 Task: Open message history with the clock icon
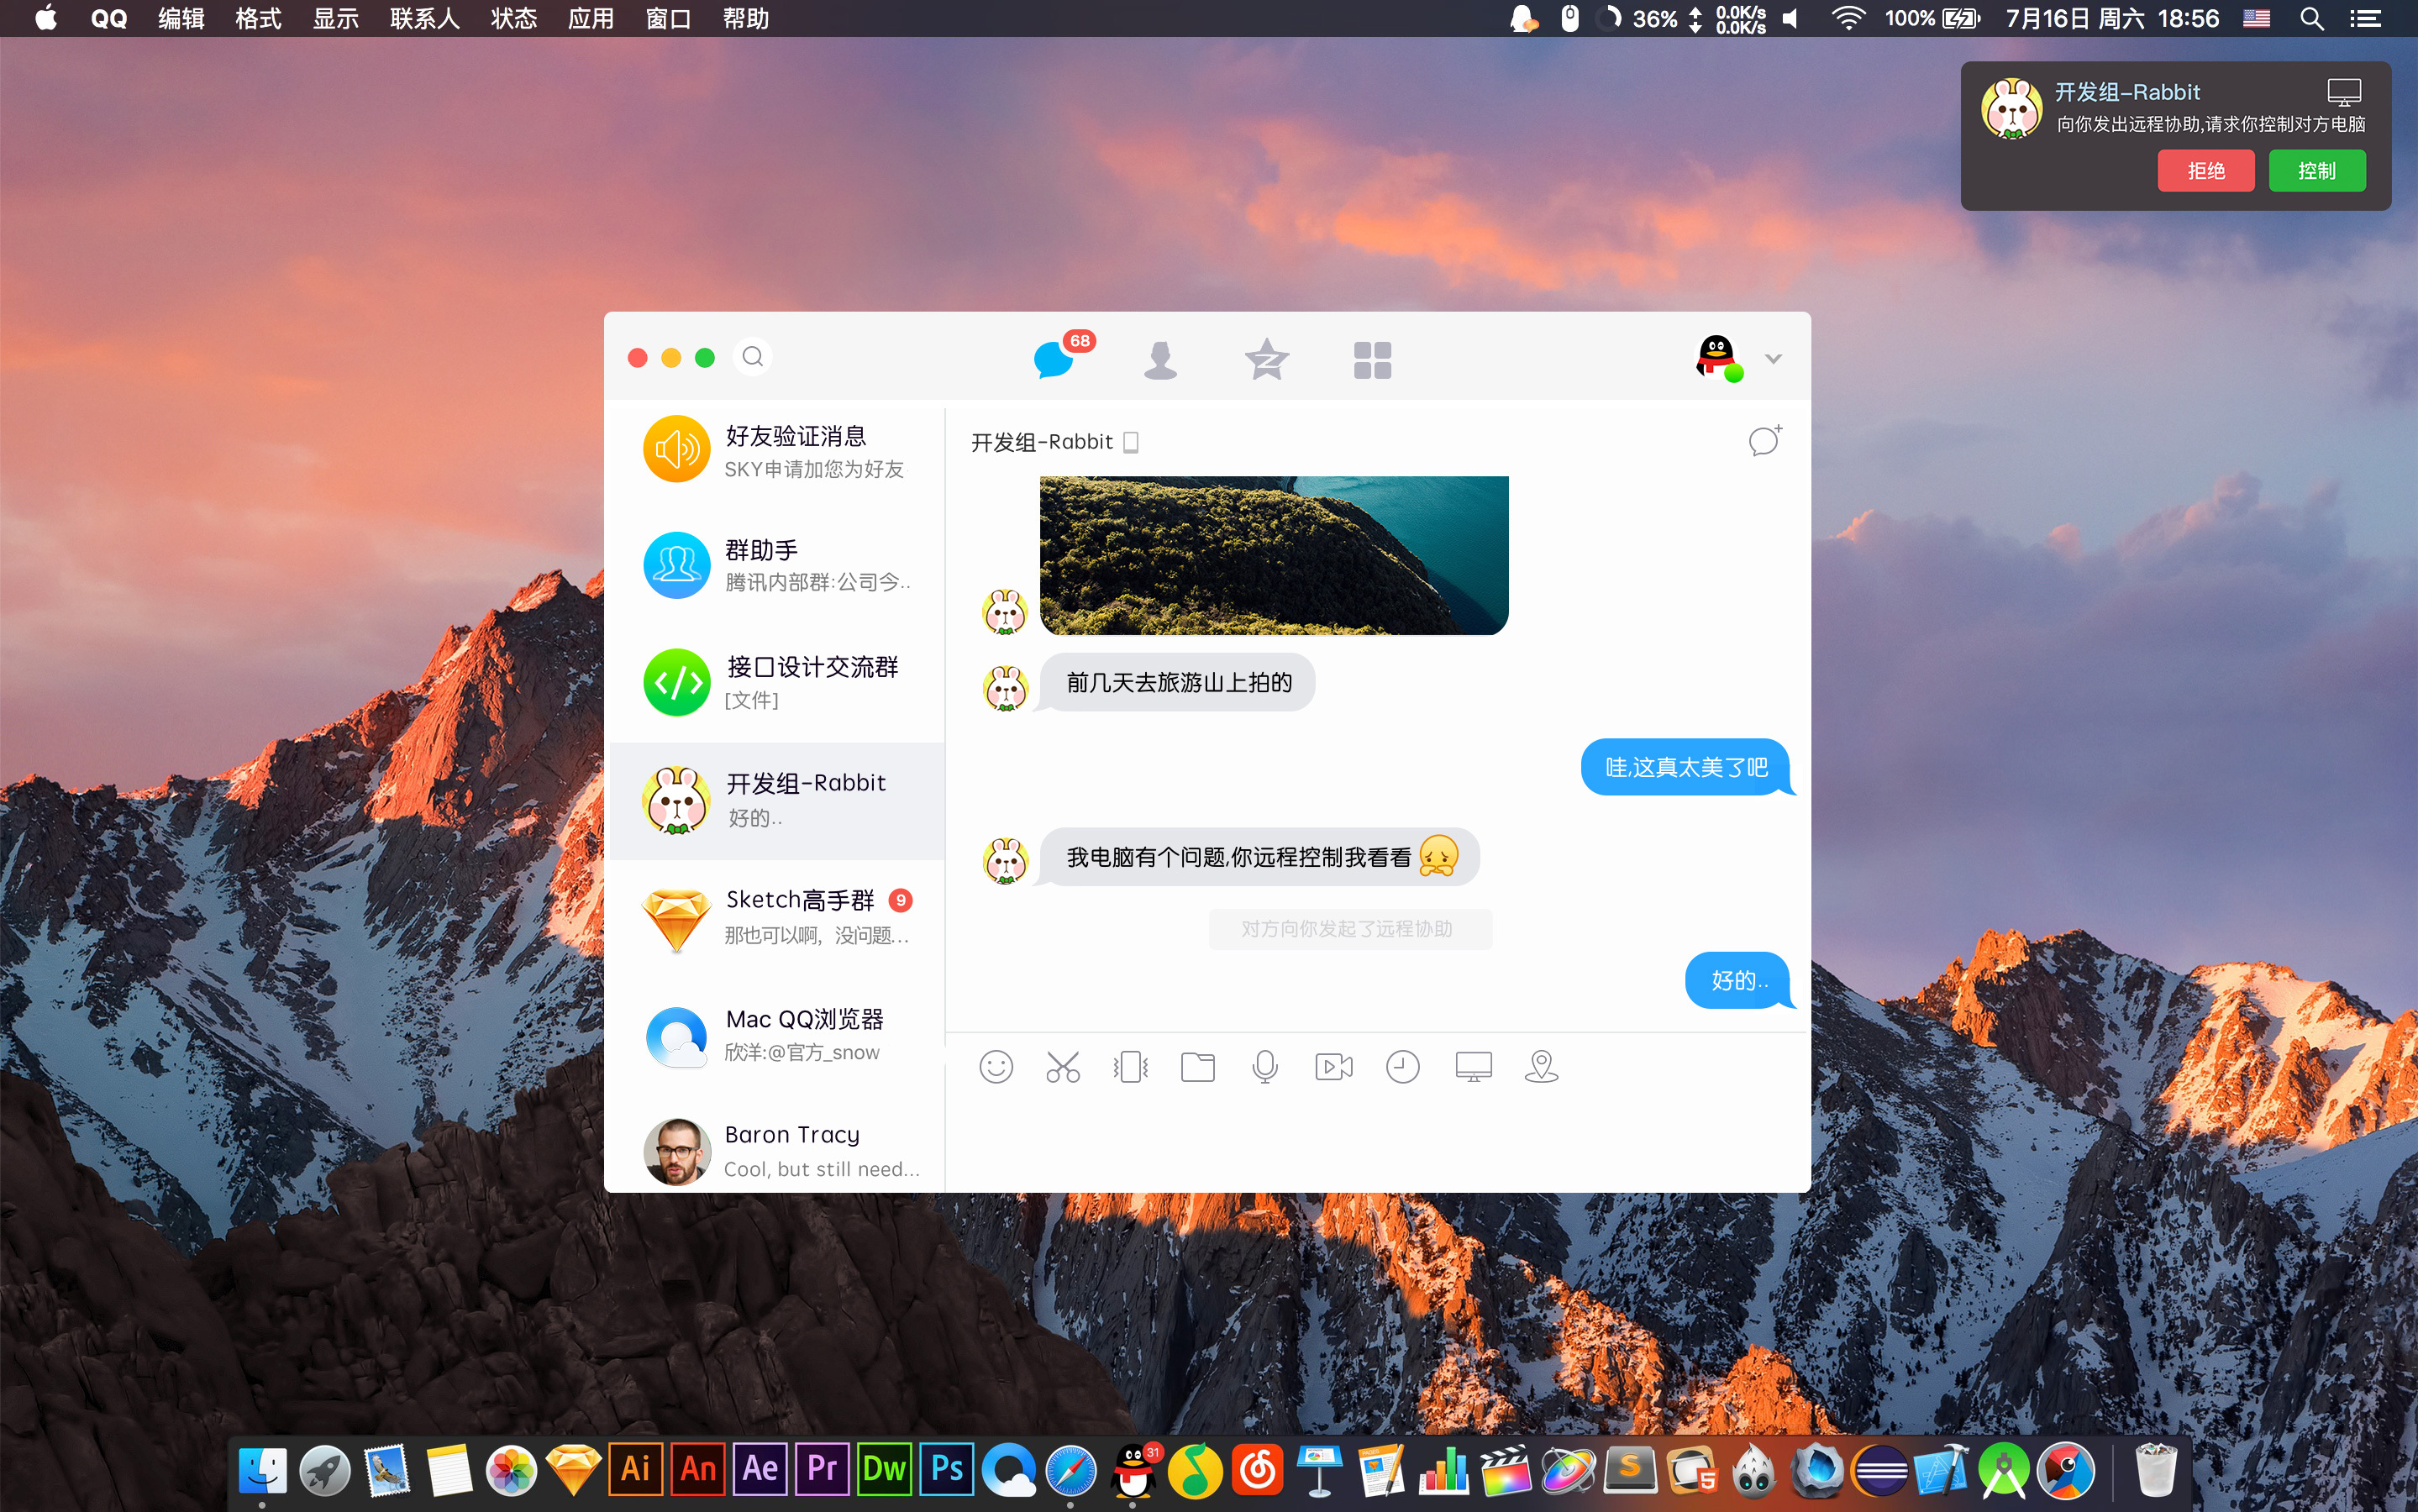(x=1401, y=1066)
